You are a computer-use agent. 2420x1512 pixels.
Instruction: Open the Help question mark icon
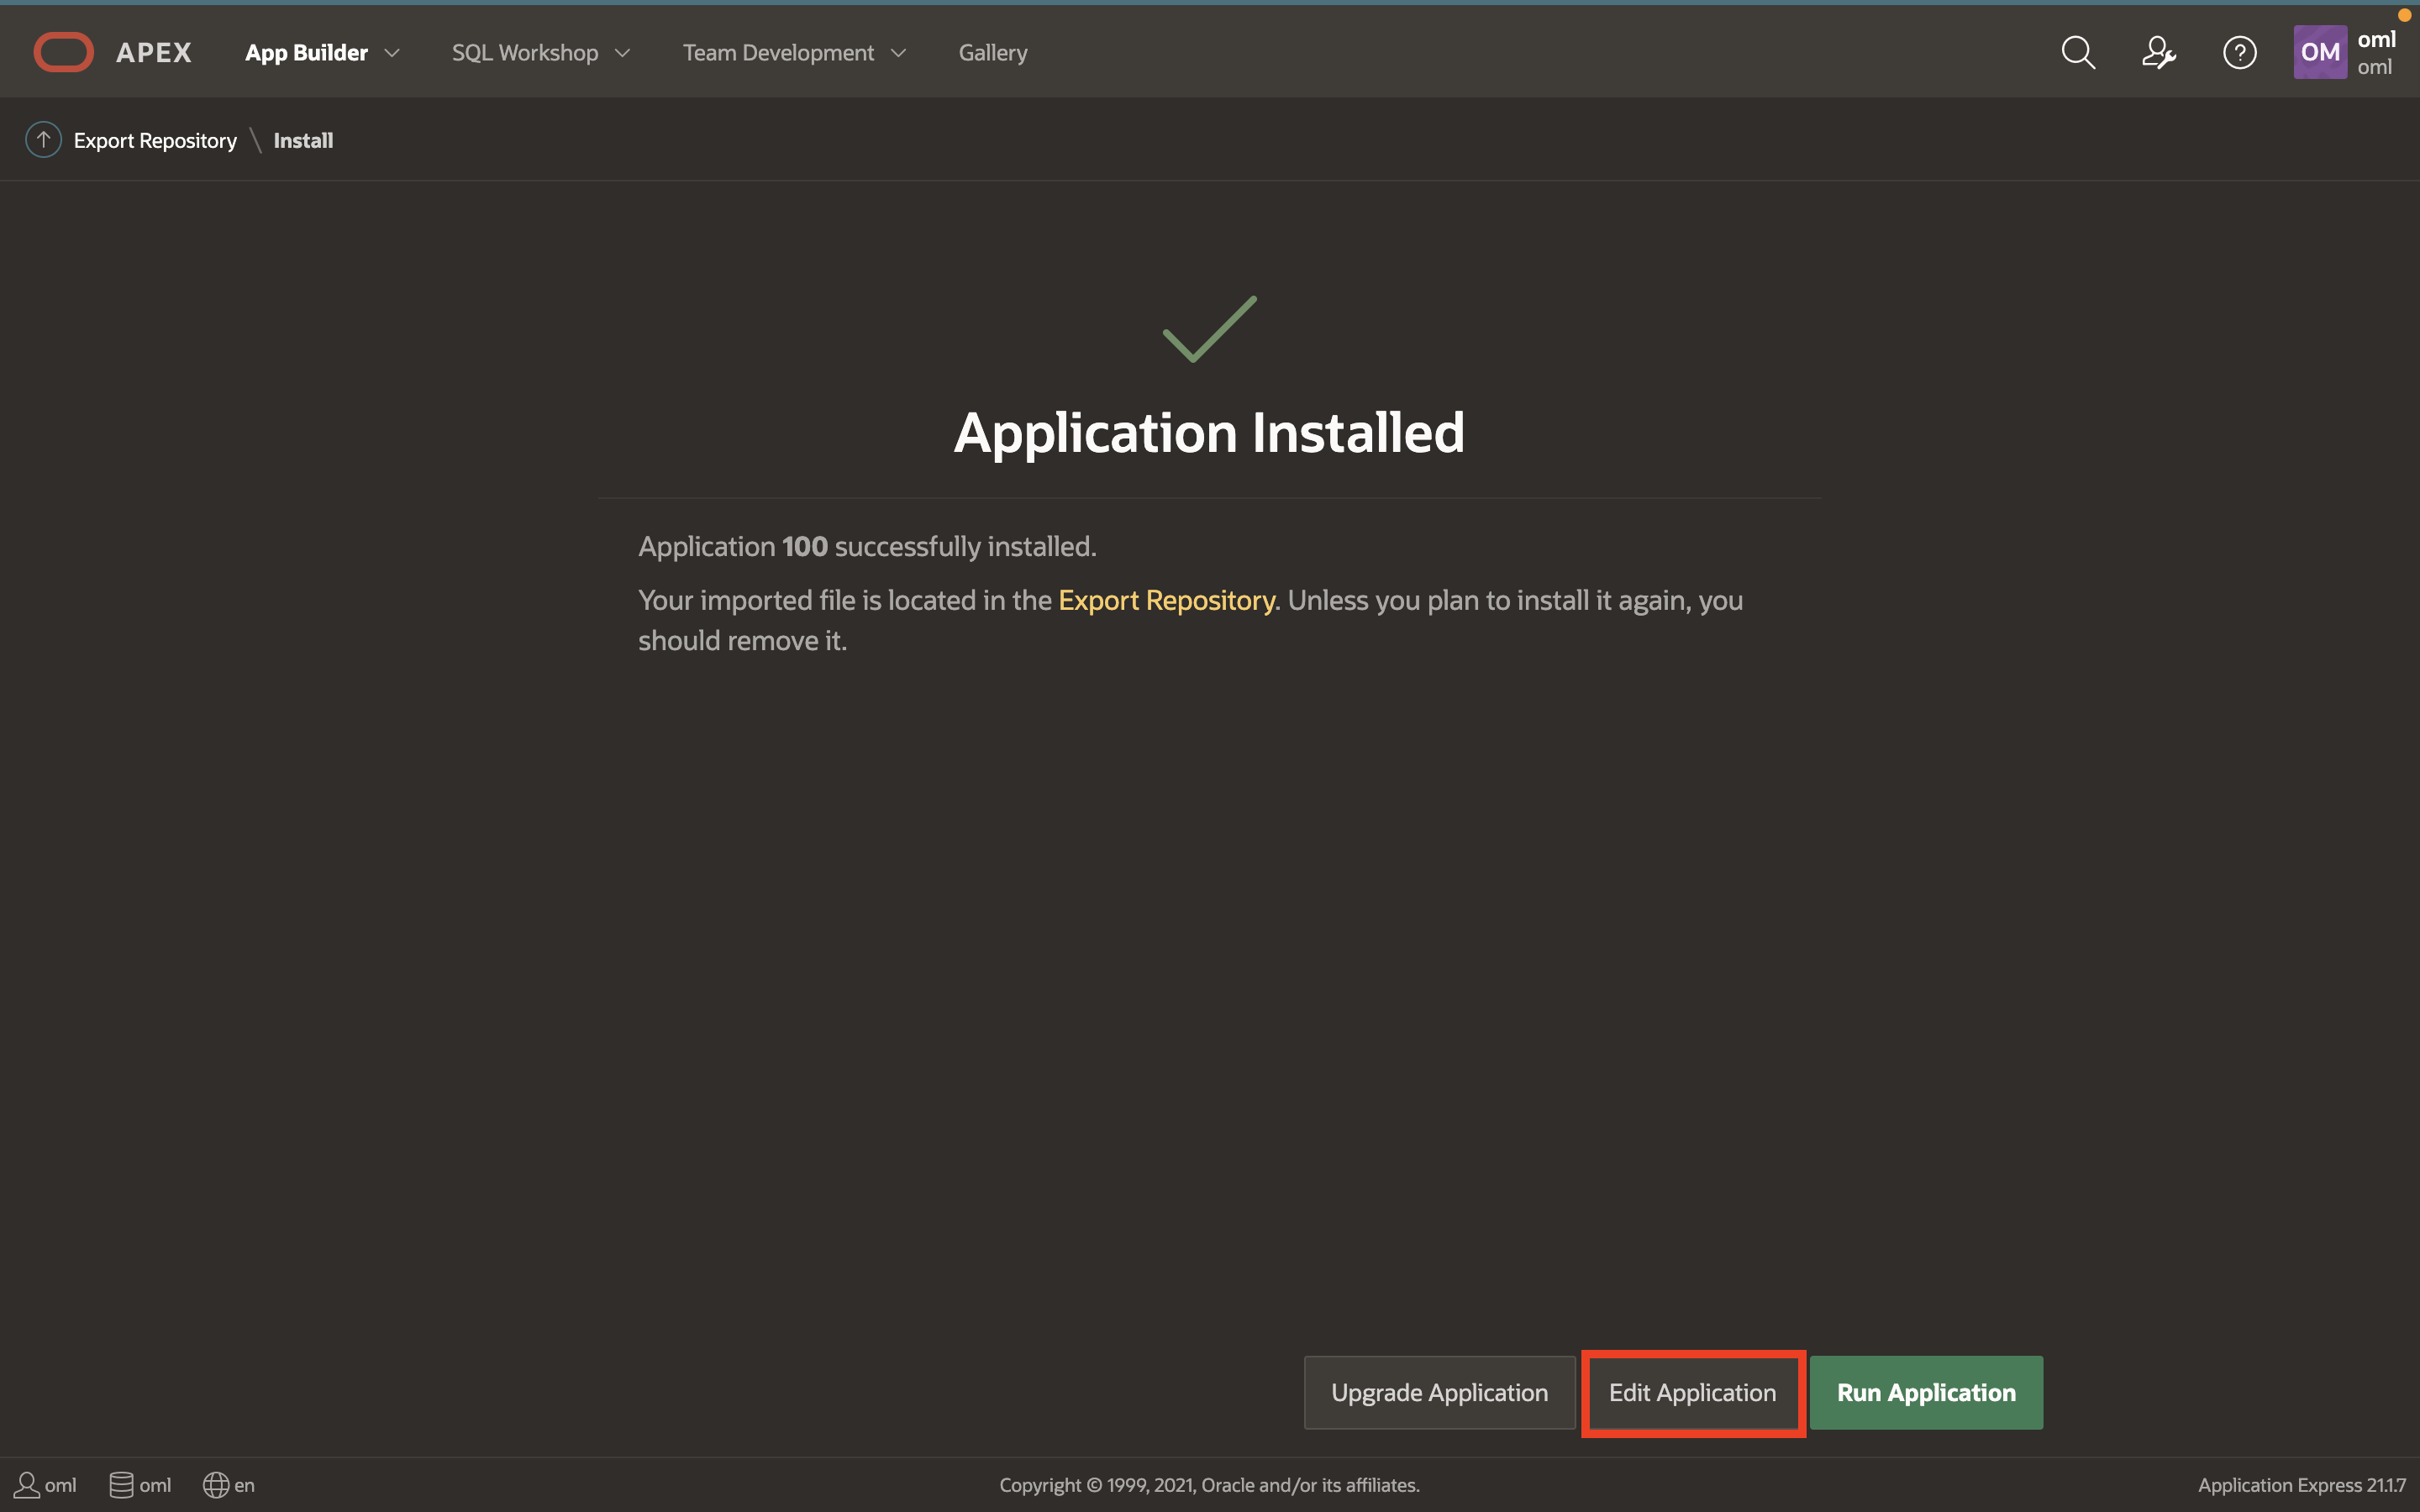pos(2239,52)
